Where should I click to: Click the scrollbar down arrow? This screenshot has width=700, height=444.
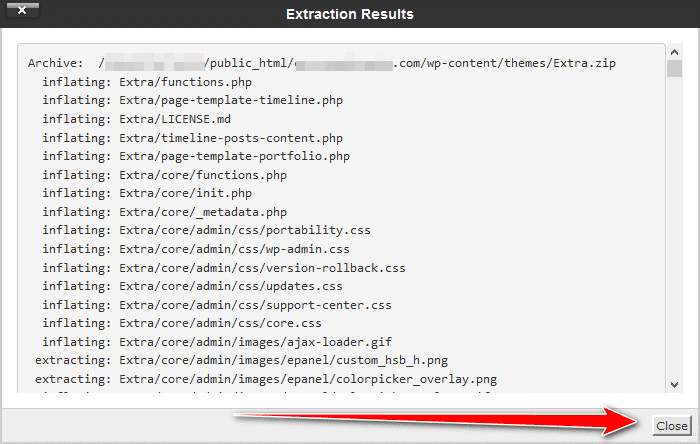(x=675, y=384)
